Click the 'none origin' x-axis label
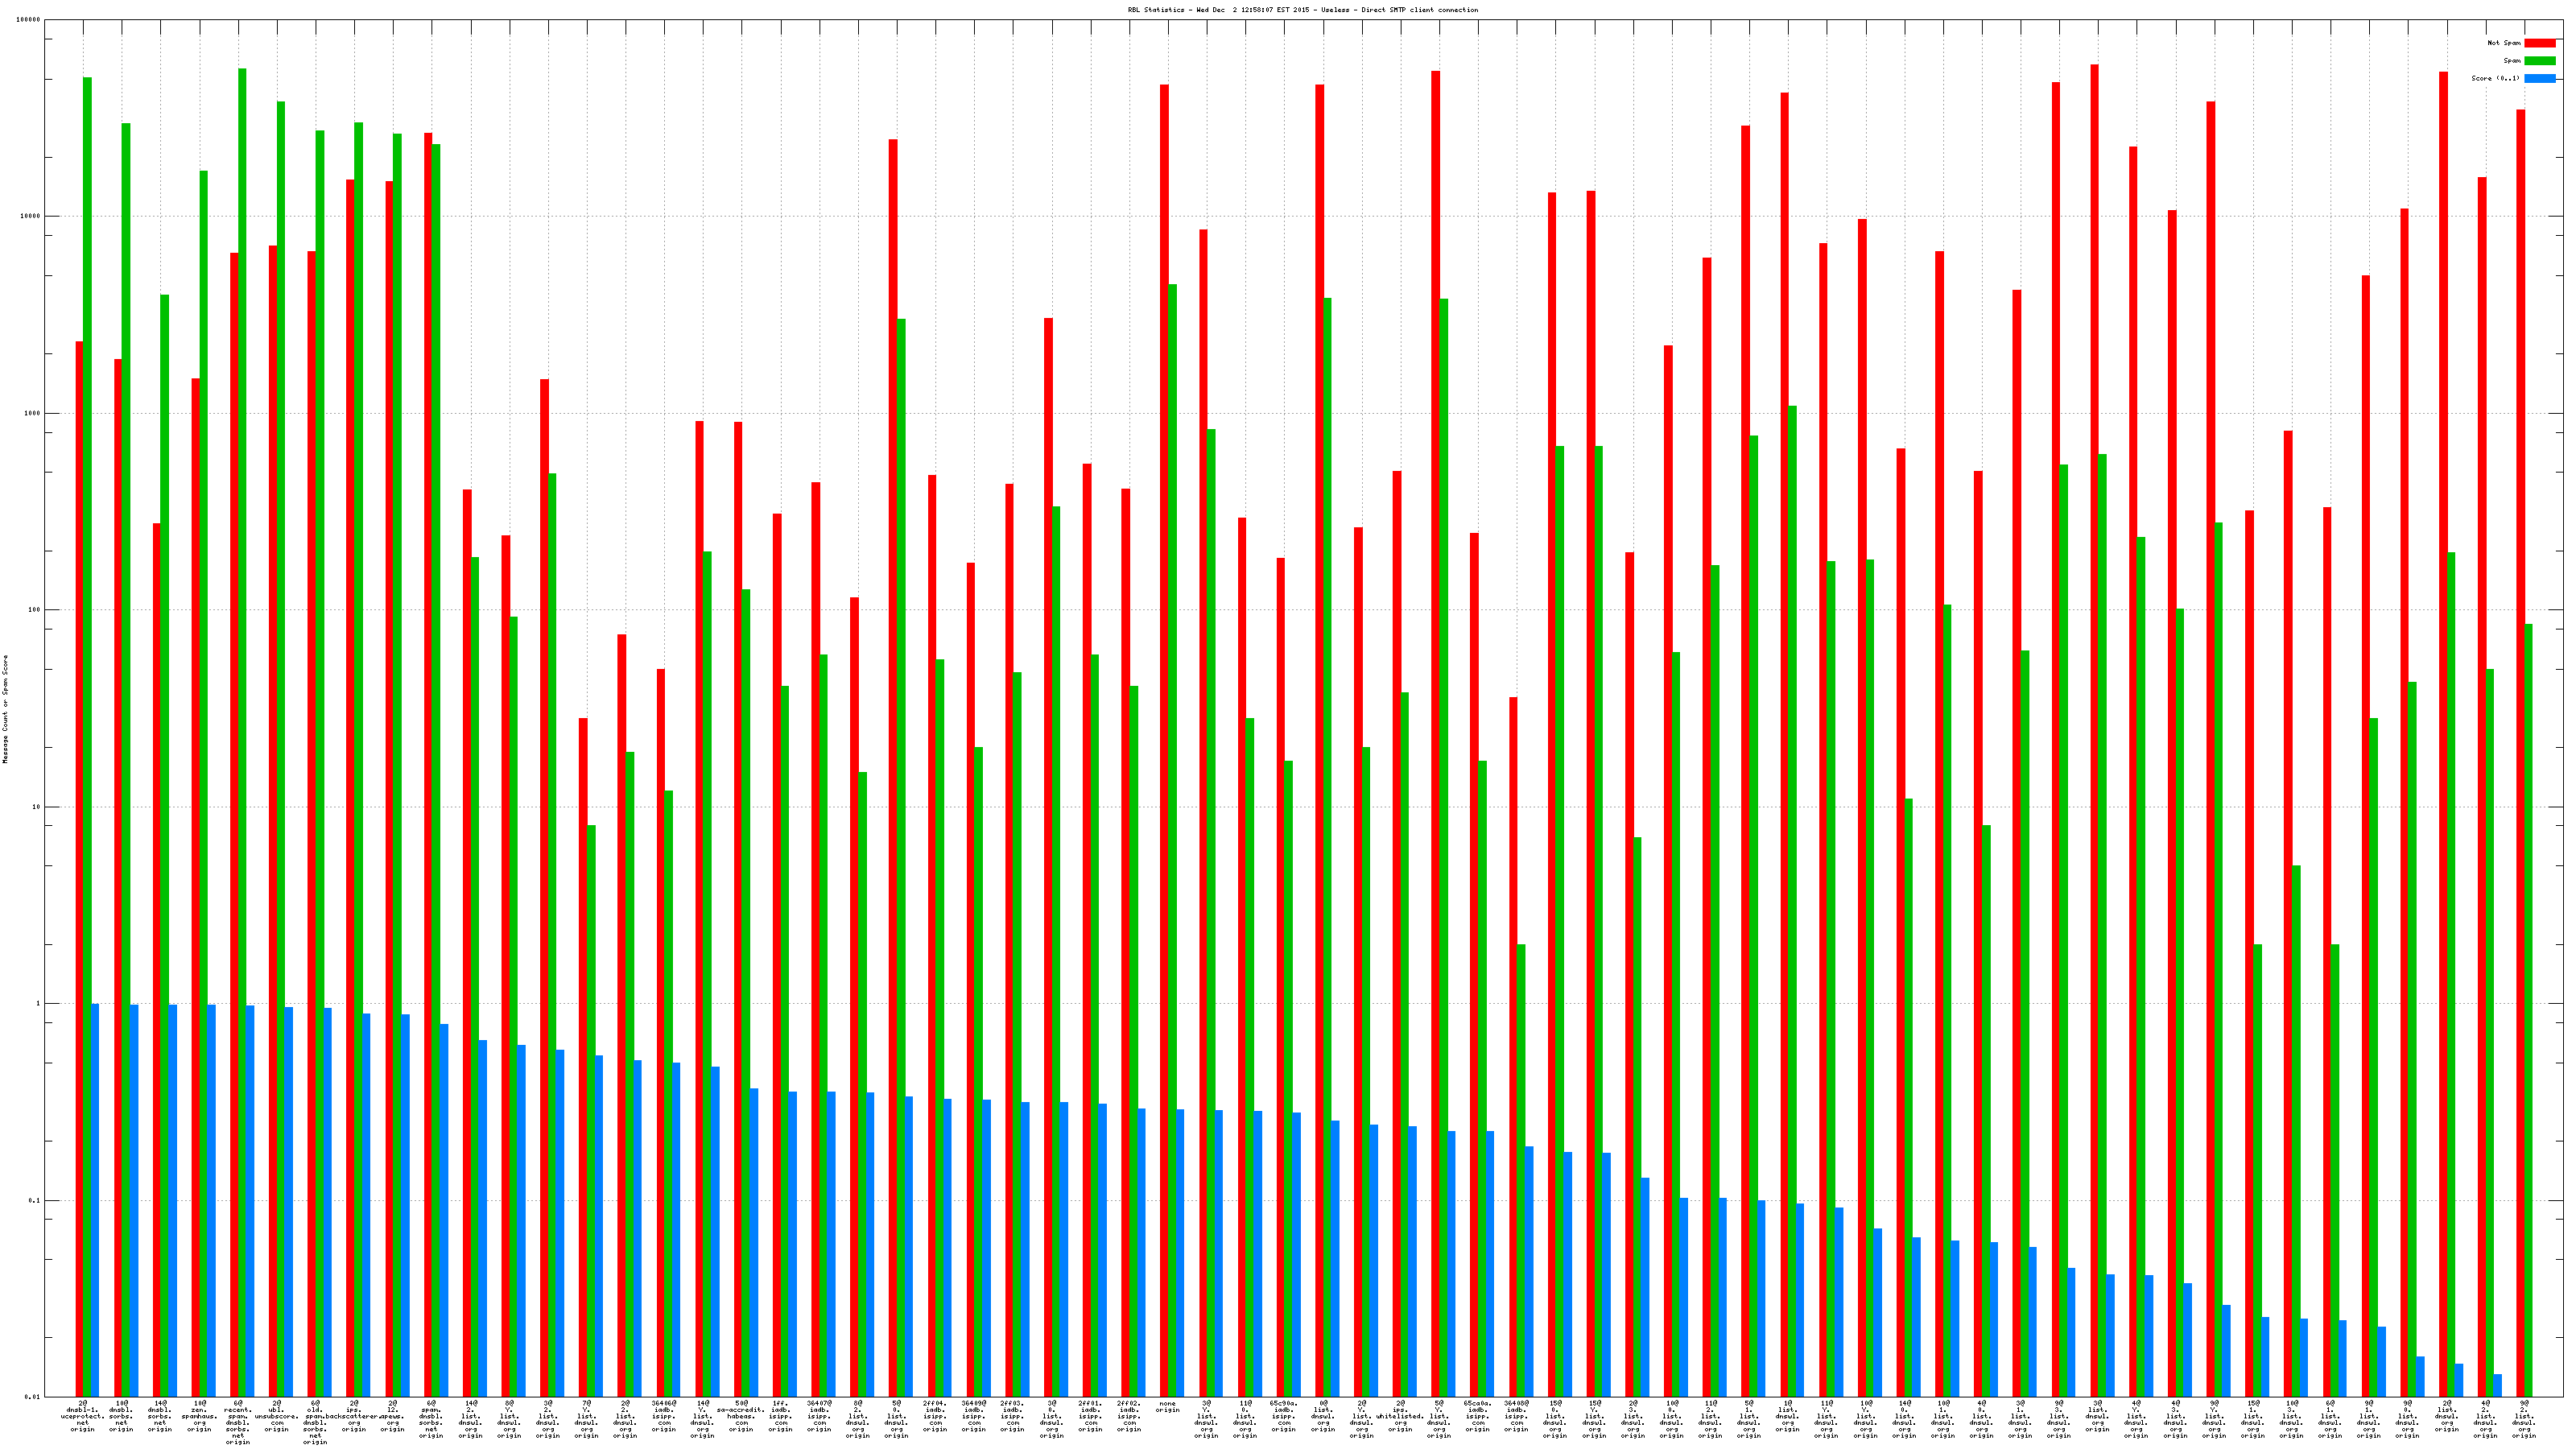This screenshot has width=2576, height=1449. coord(1167,1407)
